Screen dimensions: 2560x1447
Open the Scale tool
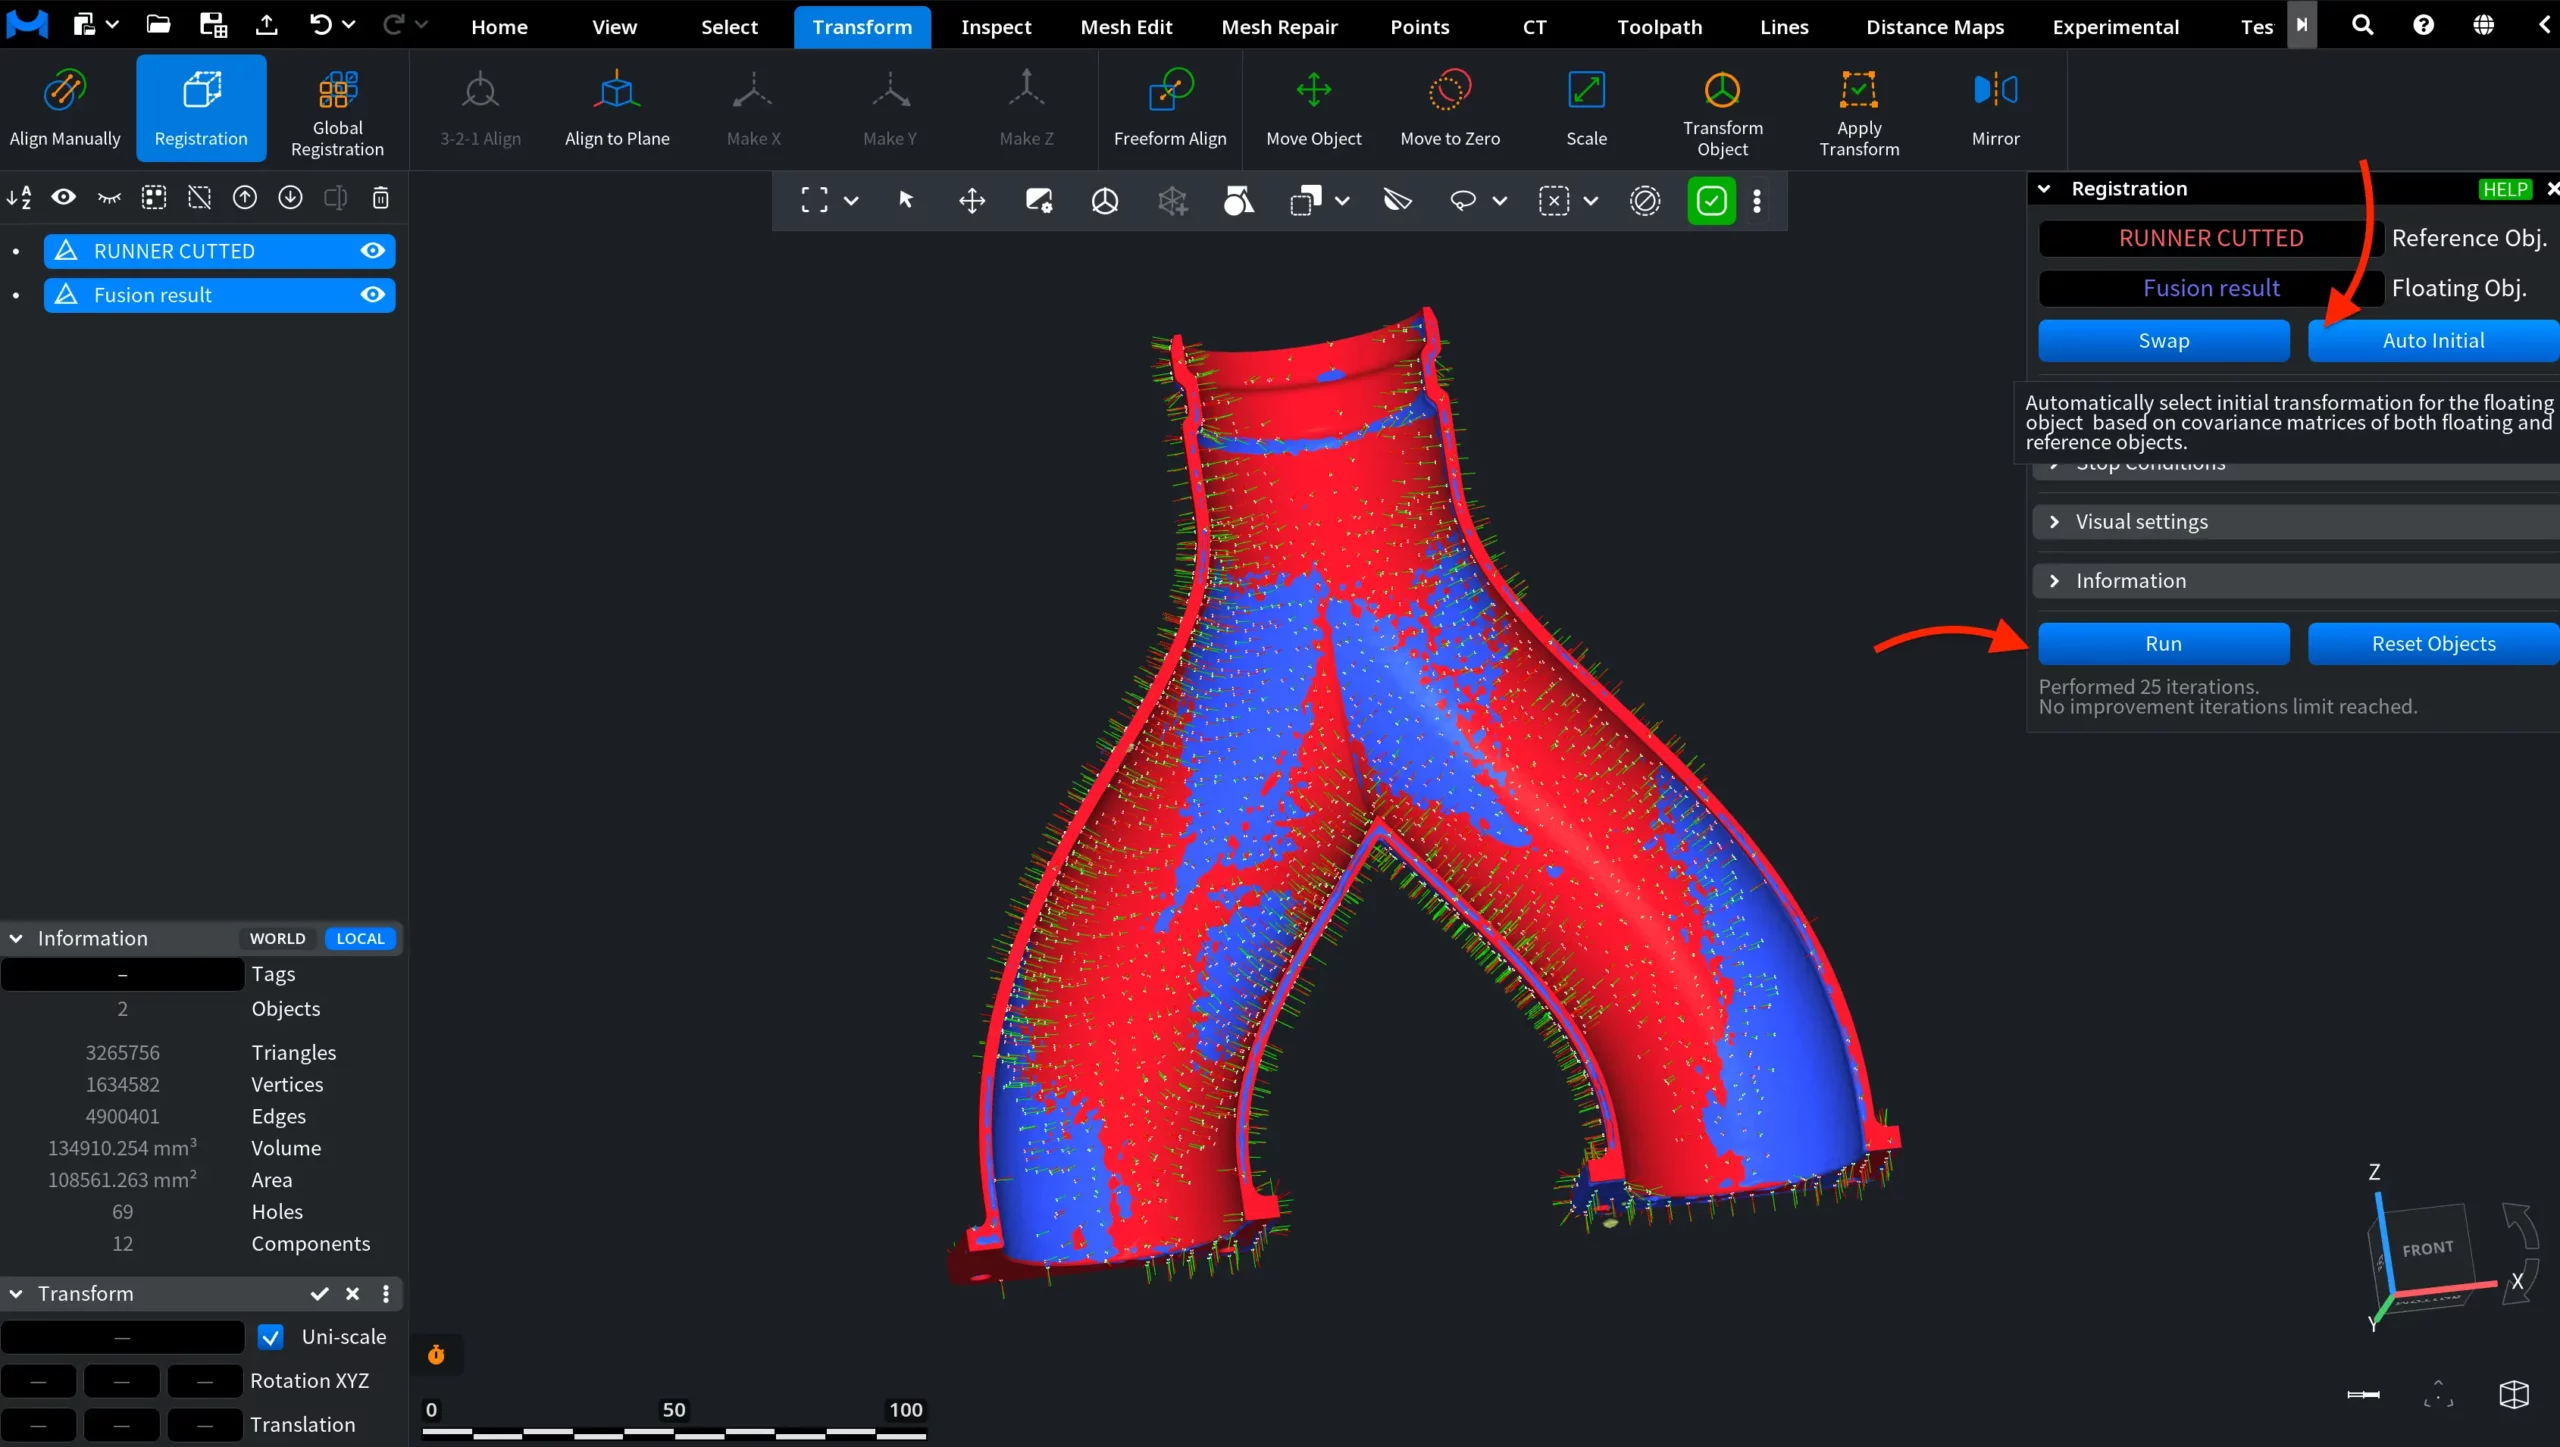[x=1586, y=108]
